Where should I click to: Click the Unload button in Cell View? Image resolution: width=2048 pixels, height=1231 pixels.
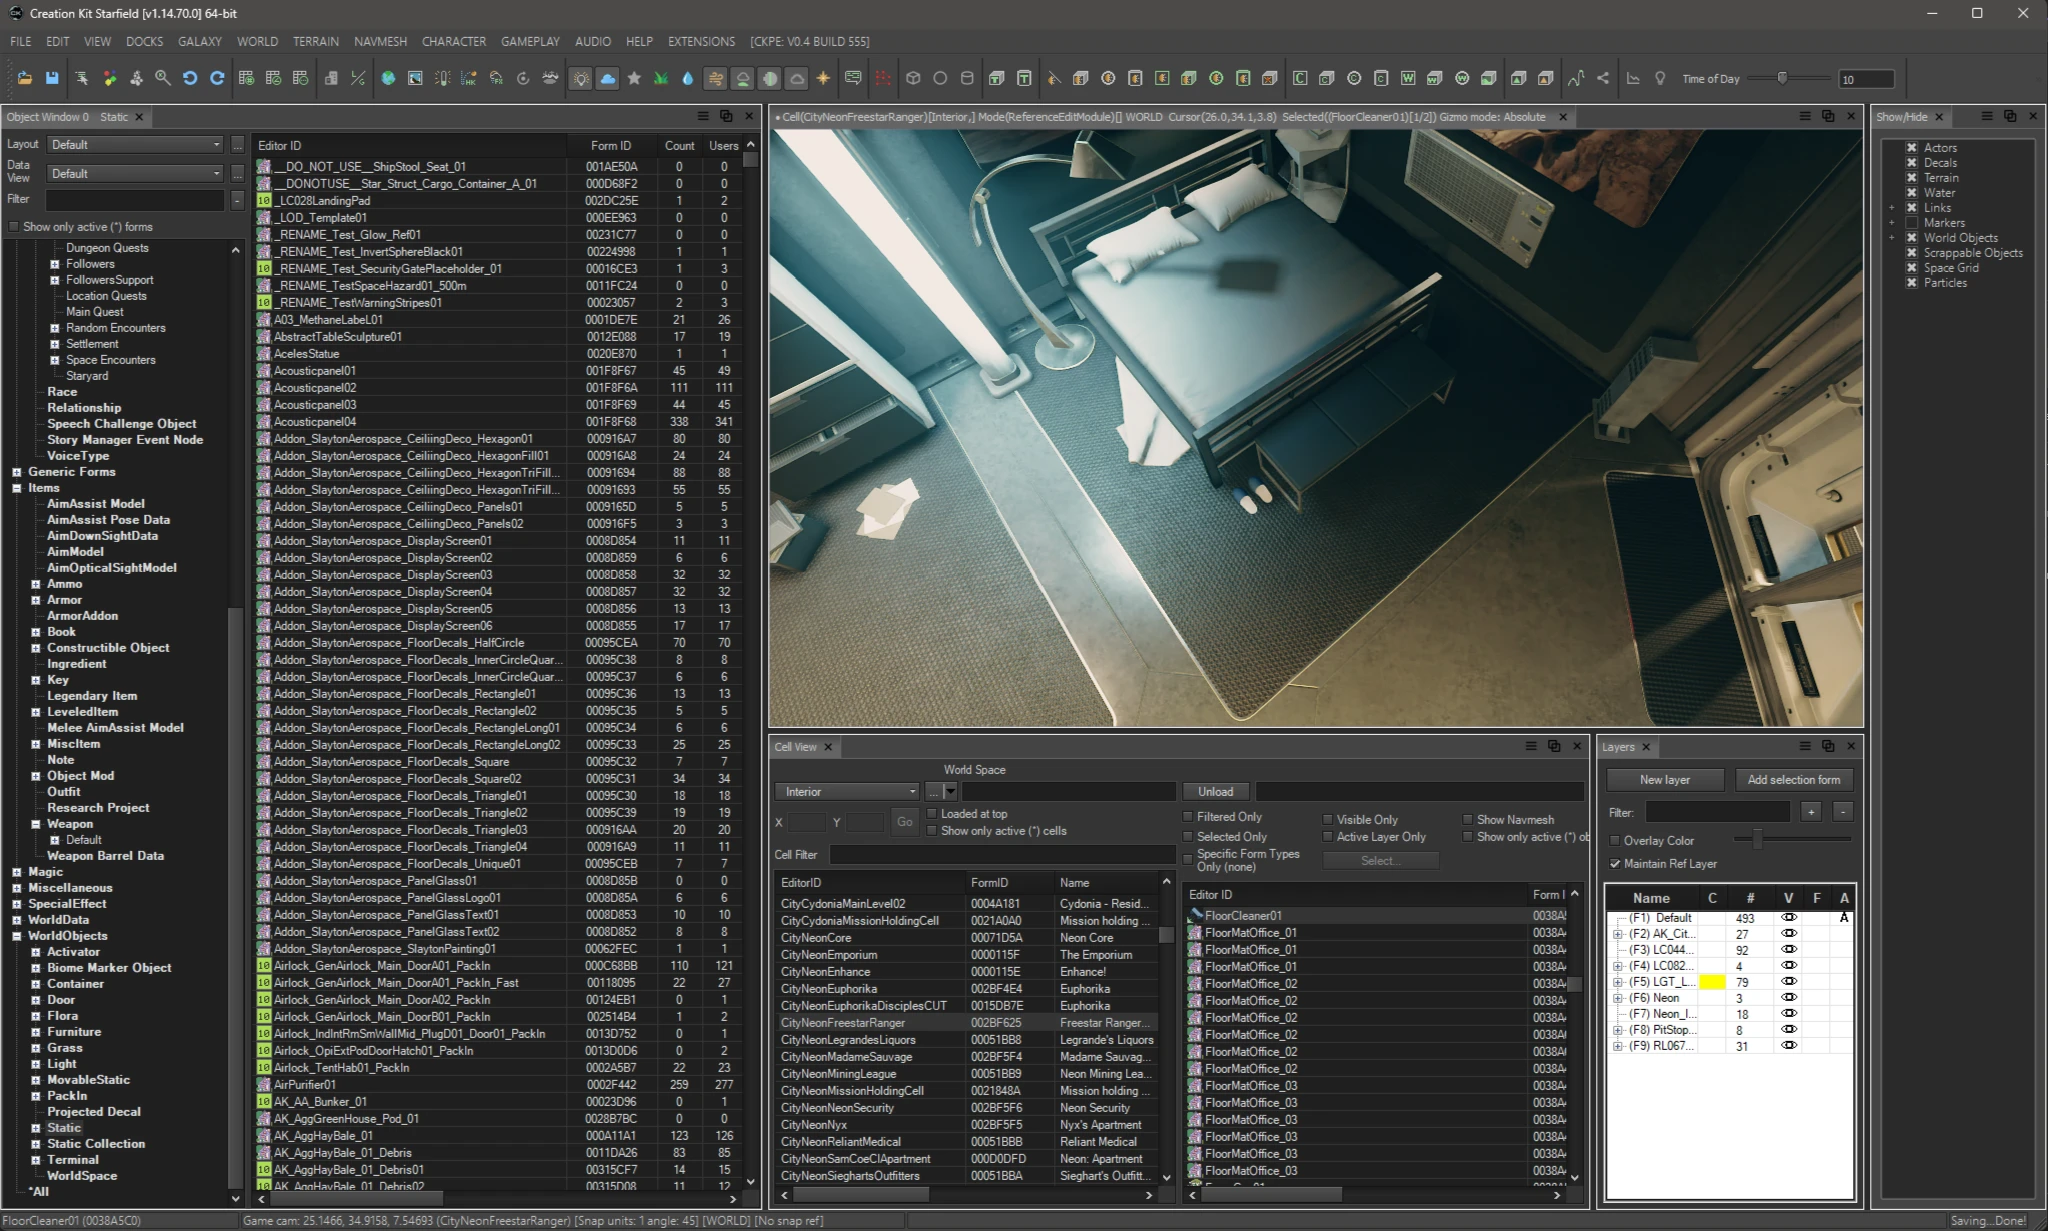pyautogui.click(x=1215, y=792)
